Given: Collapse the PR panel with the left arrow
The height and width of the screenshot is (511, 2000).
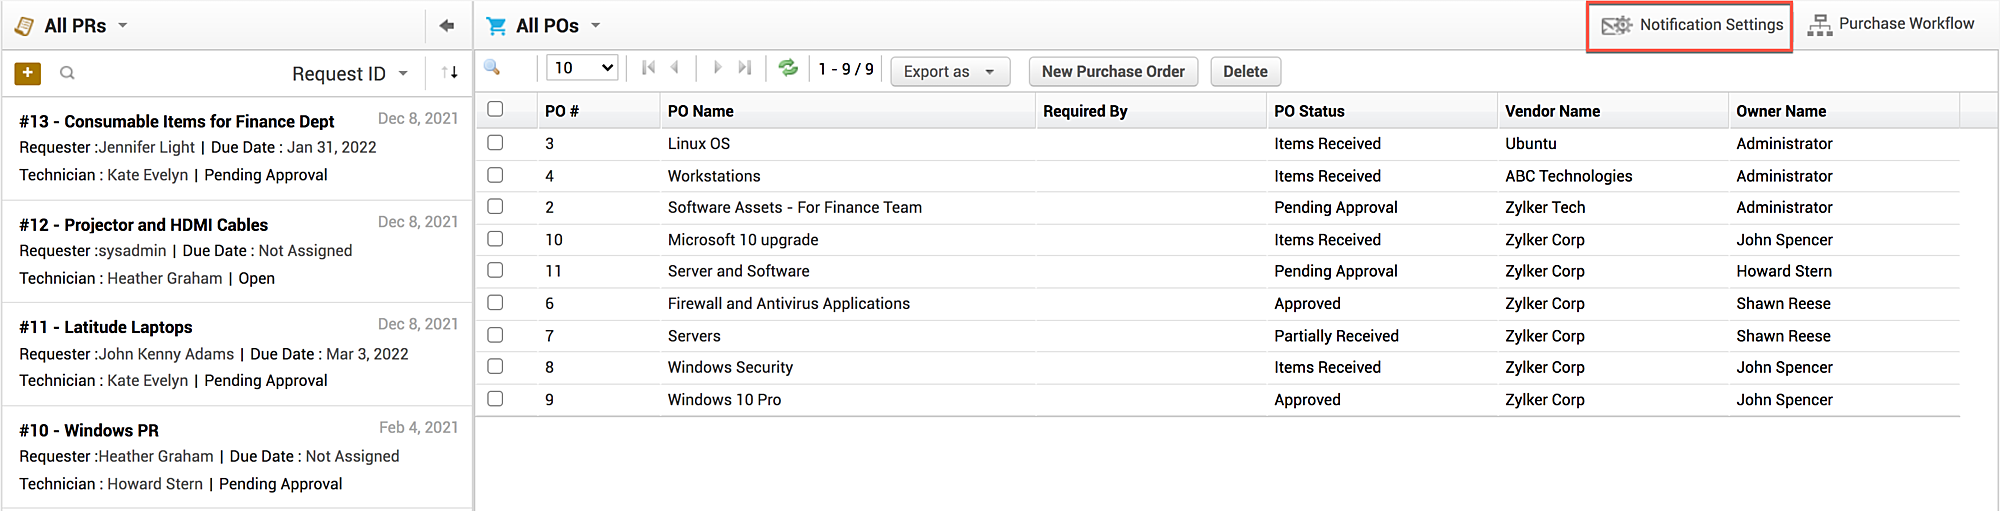Looking at the screenshot, I should coord(447,26).
